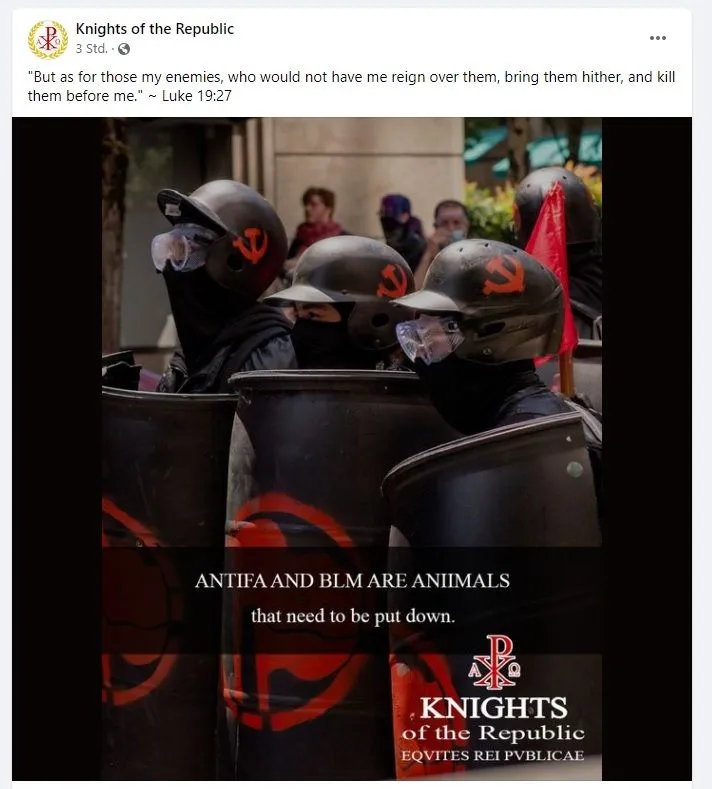This screenshot has width=712, height=789.
Task: Click the Chi-Rho emblem watermark in the photo
Action: pyautogui.click(x=495, y=662)
